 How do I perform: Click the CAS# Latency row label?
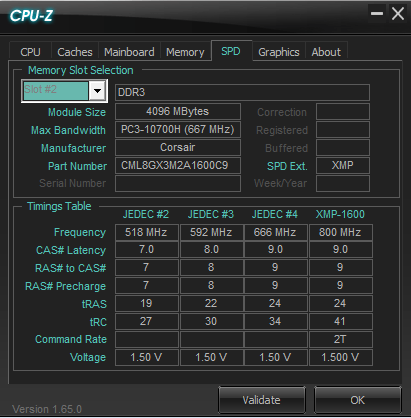(71, 250)
